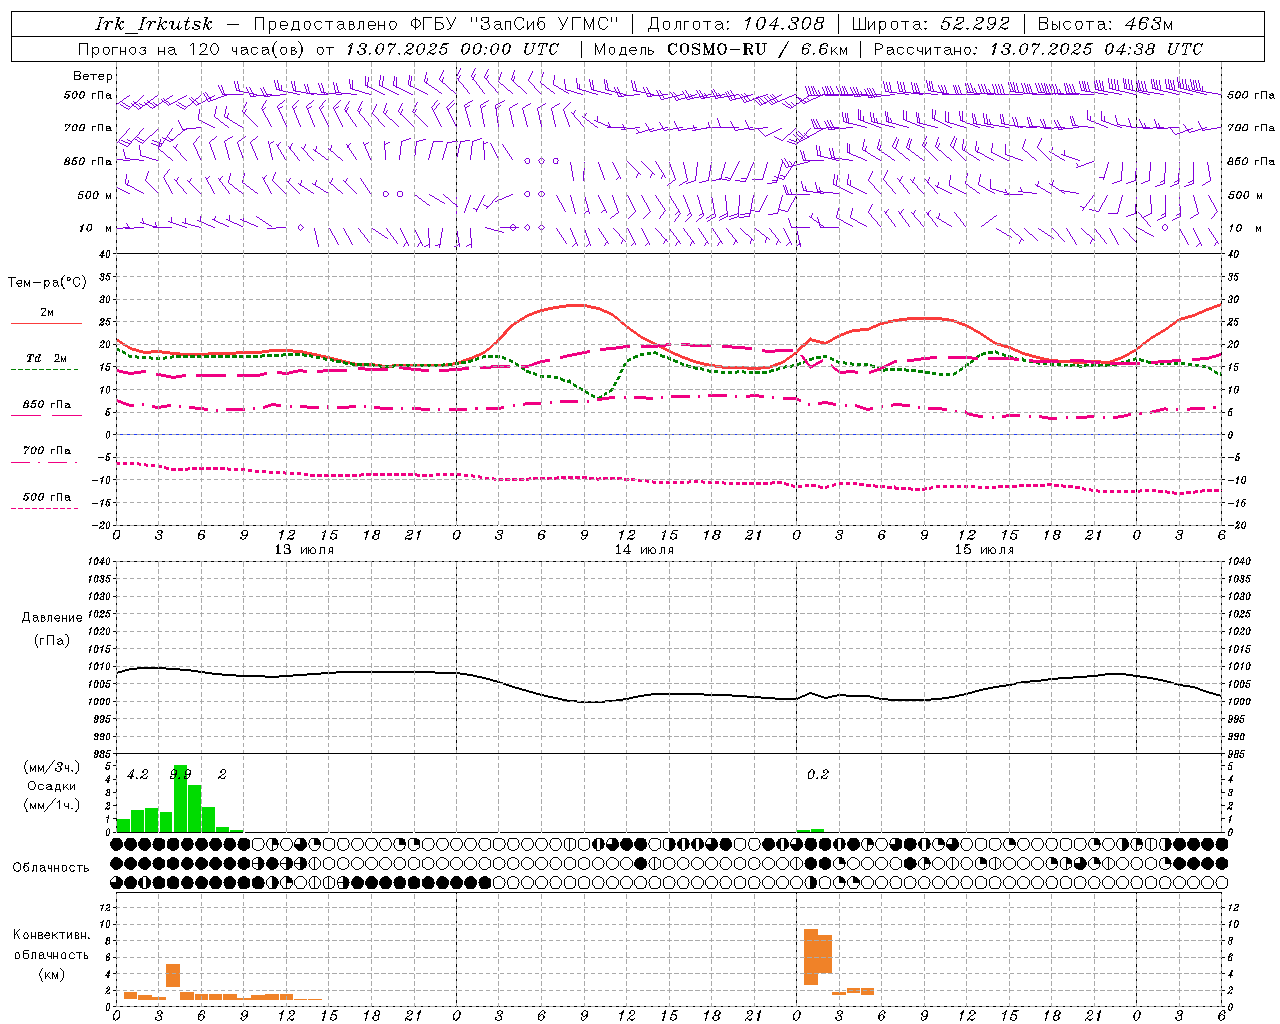Viewport: 1280px width, 1024px height.
Task: Click the forecast start 13.07.2025 00:00 UTC
Action: click(452, 49)
